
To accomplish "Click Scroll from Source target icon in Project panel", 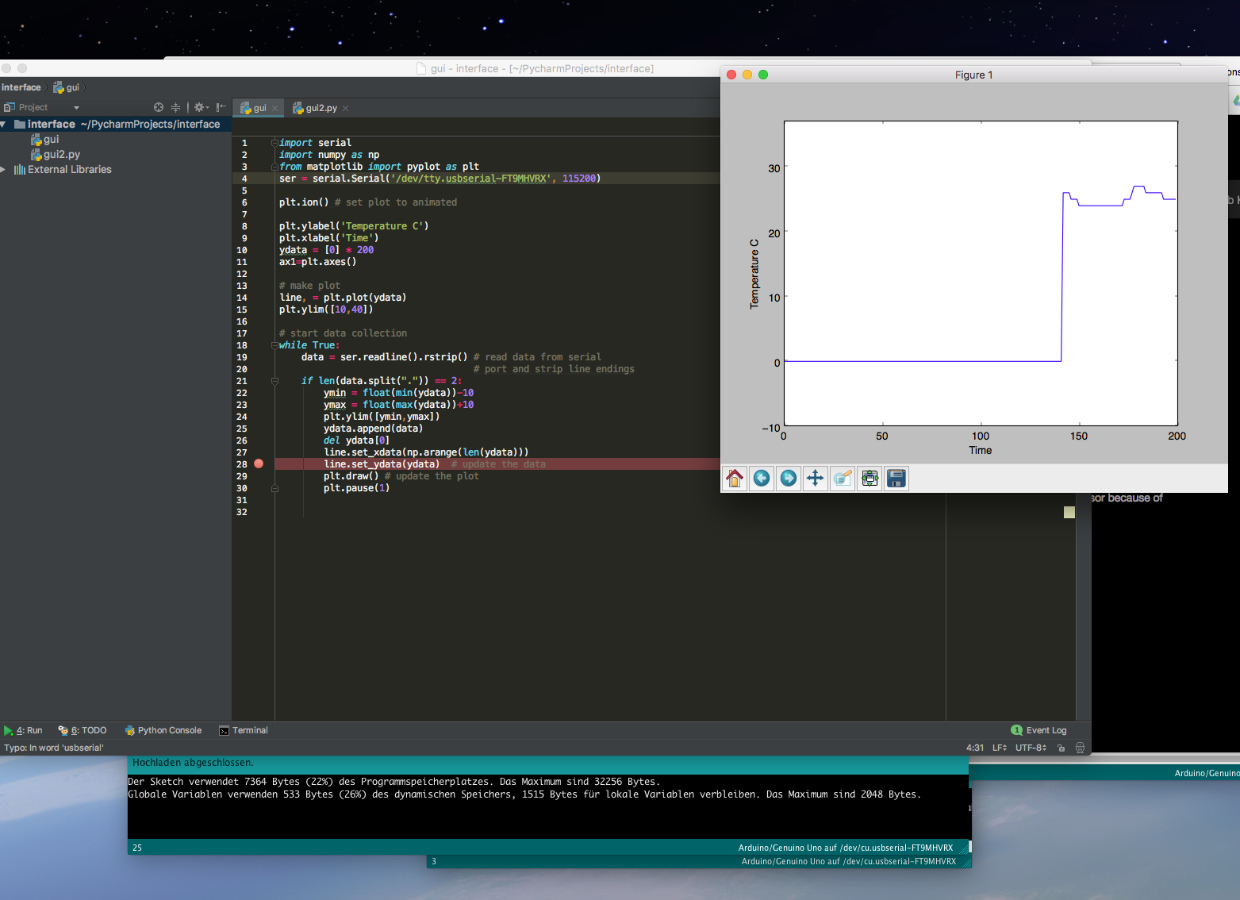I will 158,107.
